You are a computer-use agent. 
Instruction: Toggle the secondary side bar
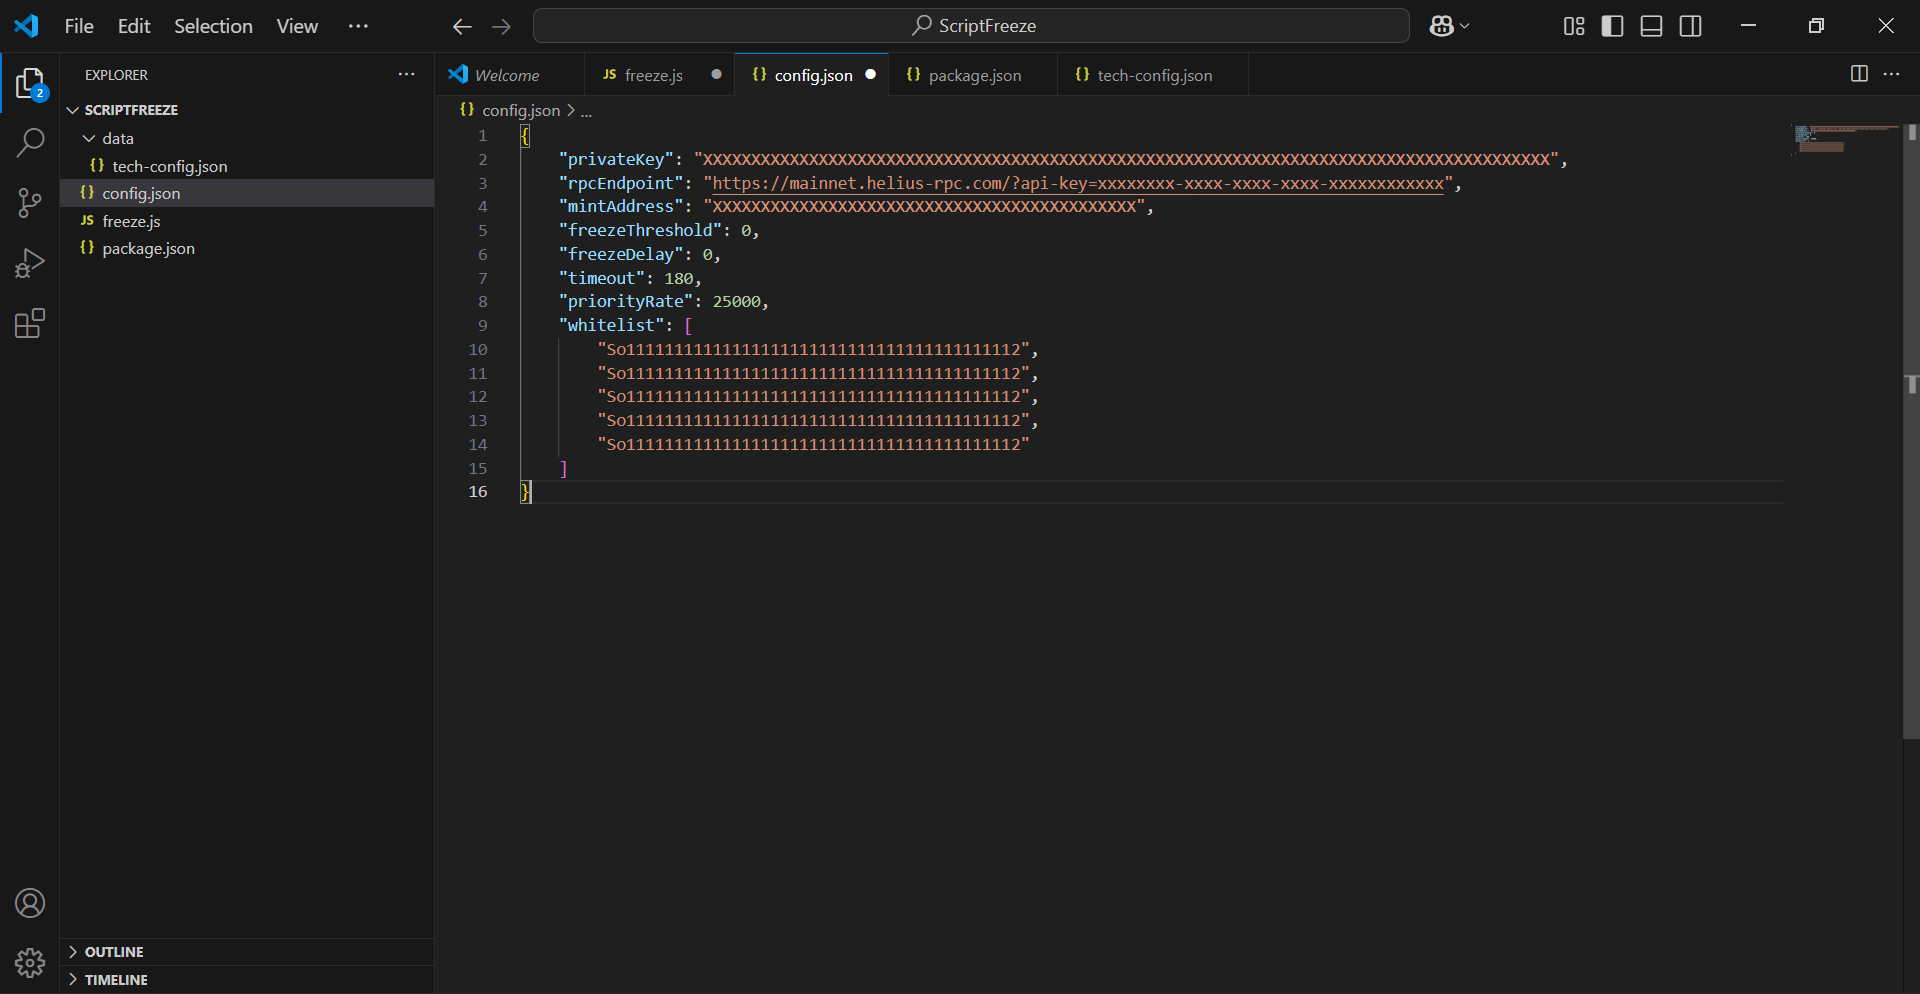point(1691,26)
